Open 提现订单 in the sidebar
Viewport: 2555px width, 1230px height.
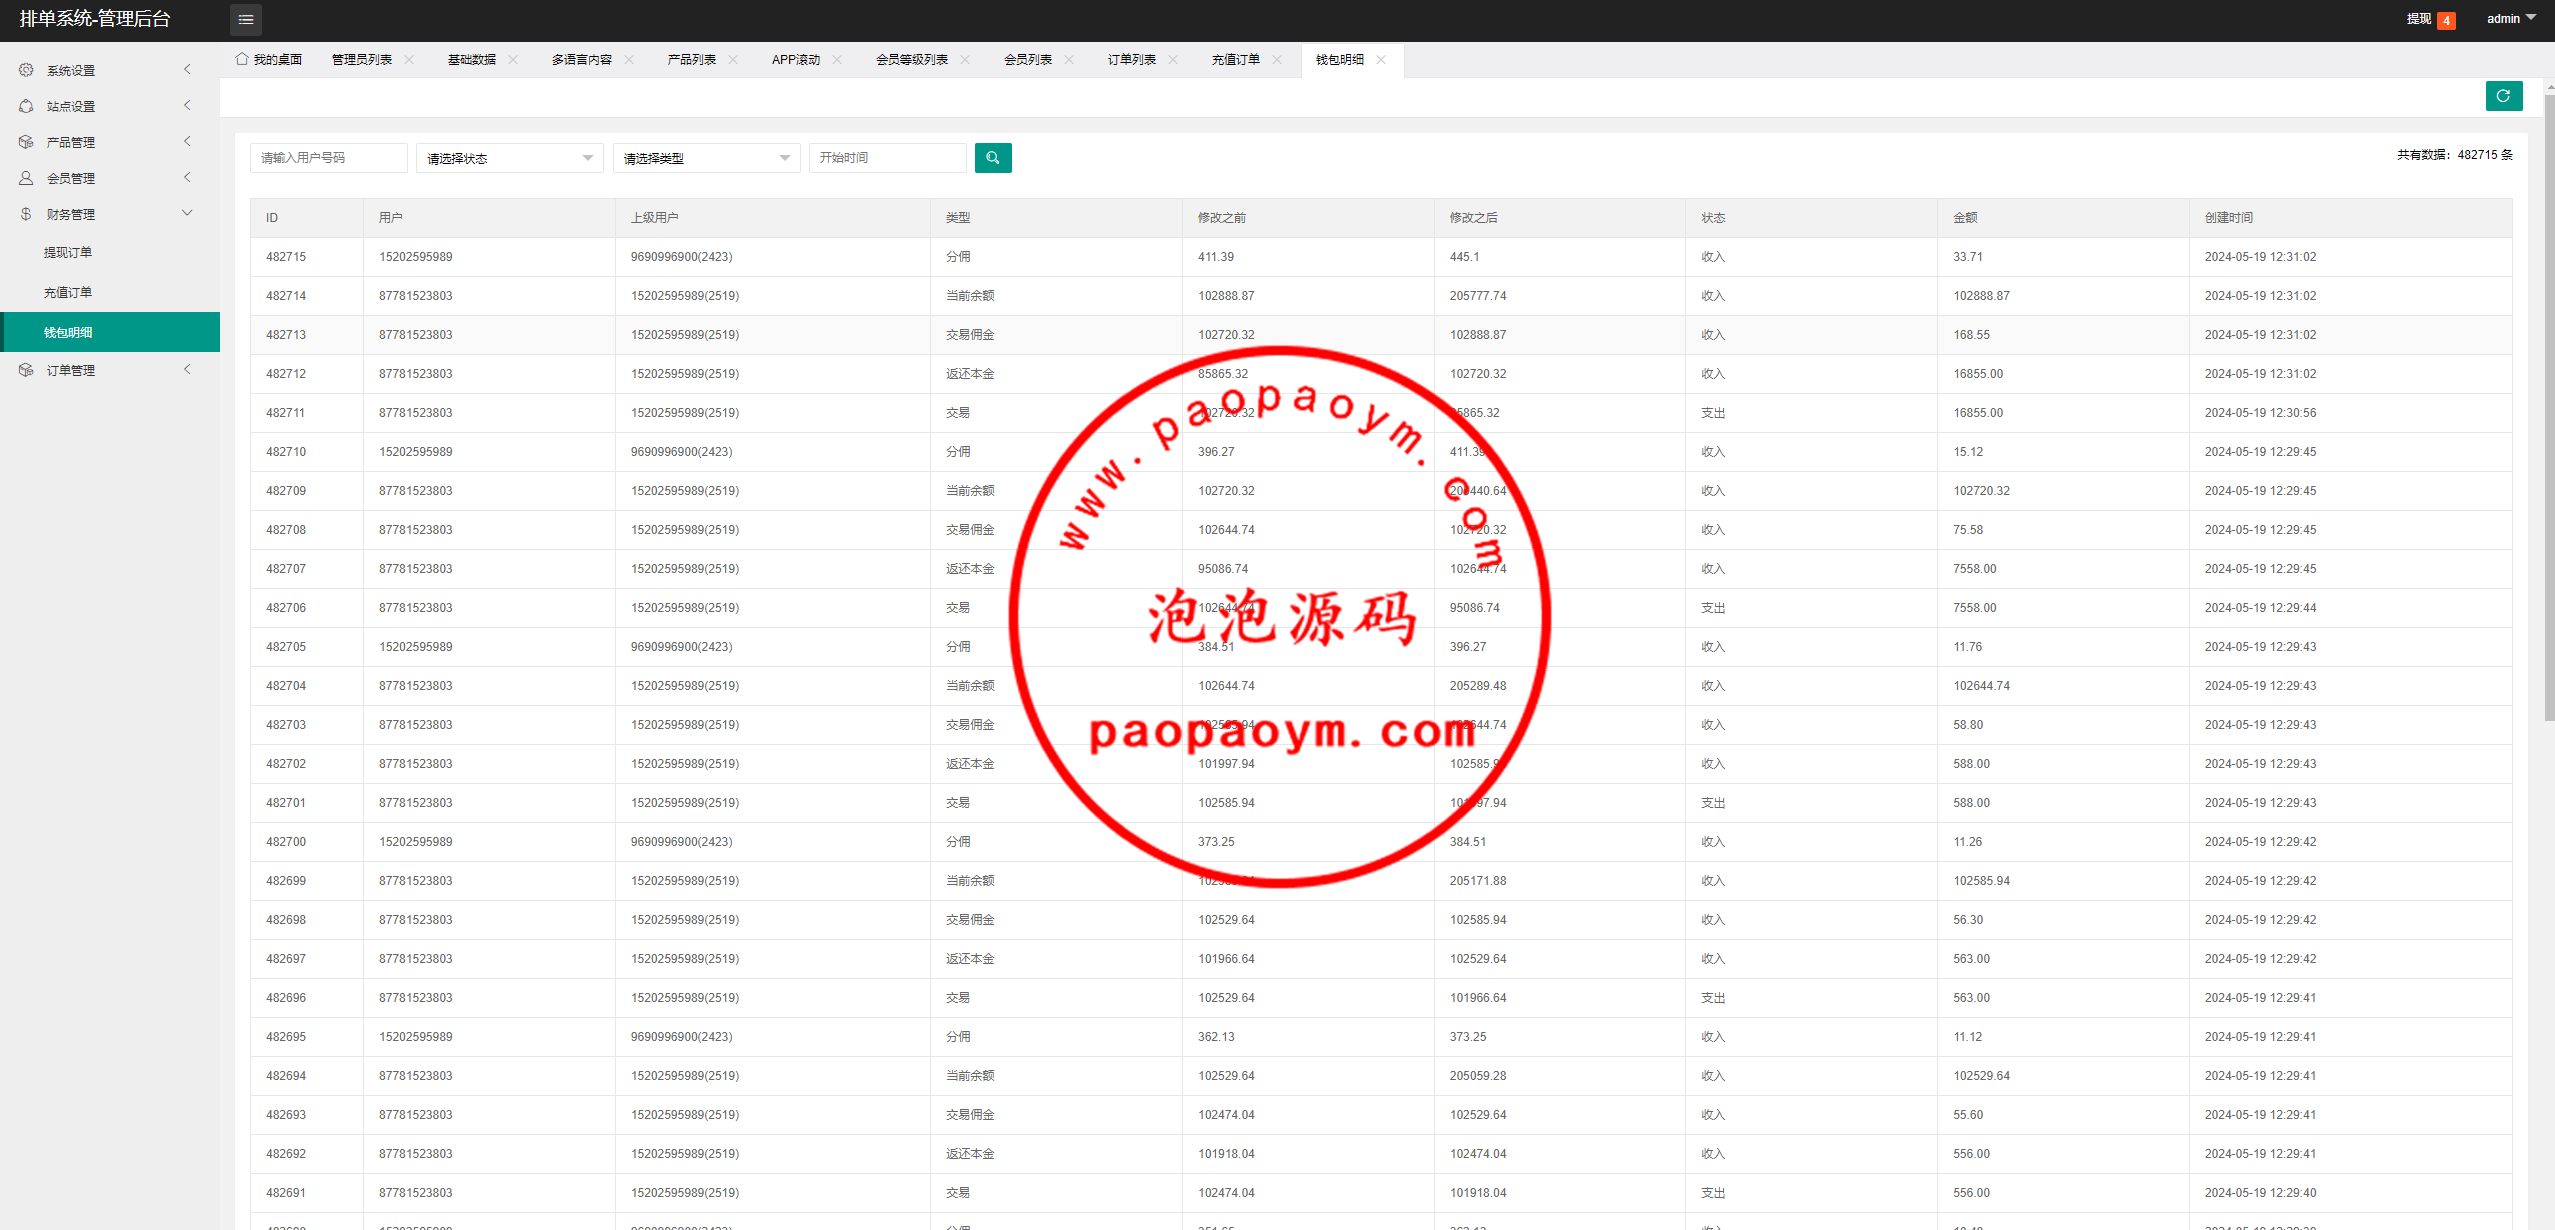68,253
